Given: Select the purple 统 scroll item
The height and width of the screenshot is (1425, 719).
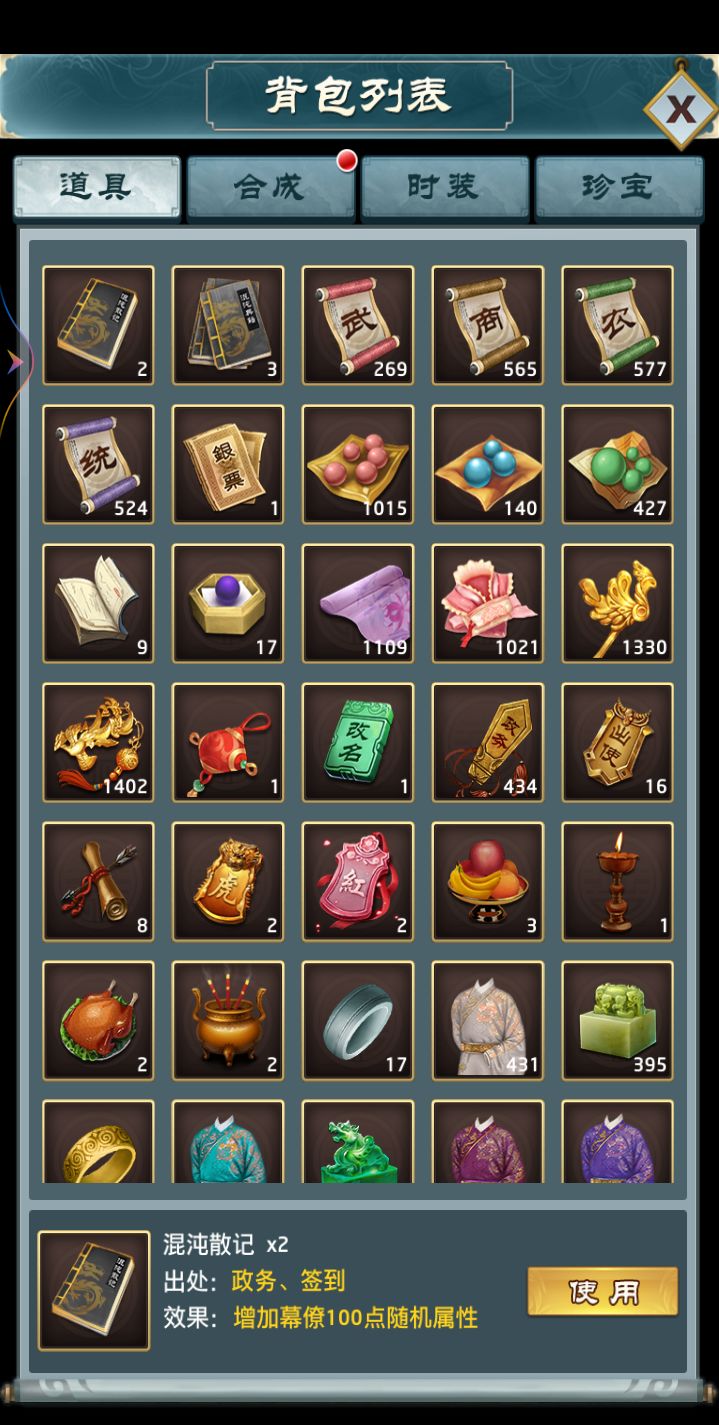Looking at the screenshot, I should [x=98, y=464].
